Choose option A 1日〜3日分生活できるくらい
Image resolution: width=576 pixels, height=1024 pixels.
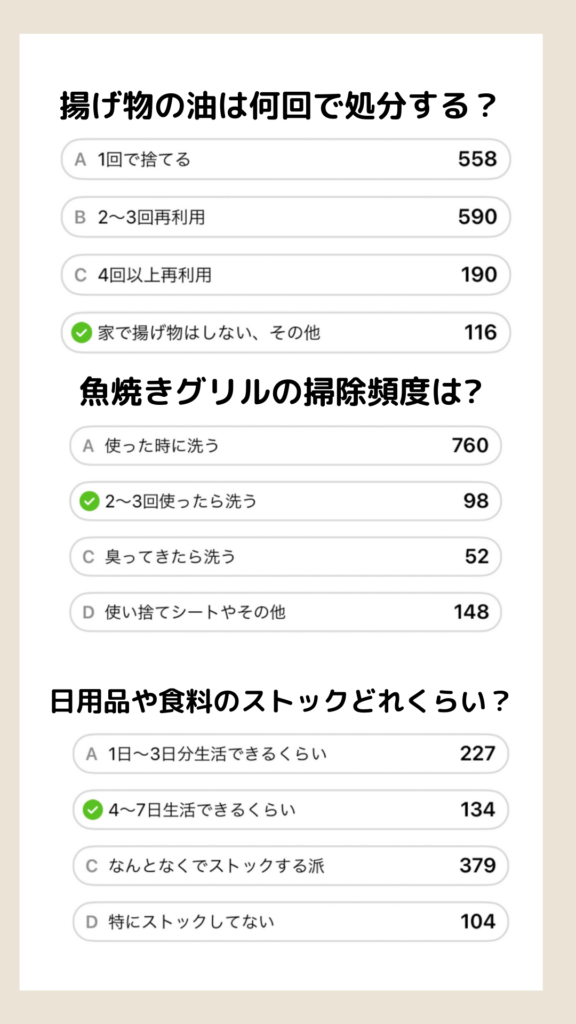click(x=291, y=754)
